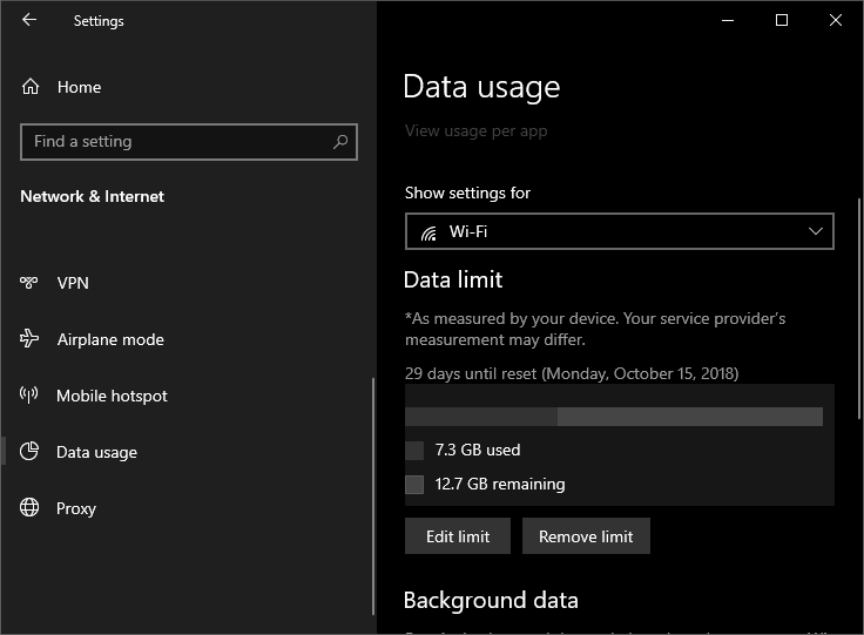Click the Mobile hotspot signal icon
Image resolution: width=864 pixels, height=635 pixels.
point(29,395)
